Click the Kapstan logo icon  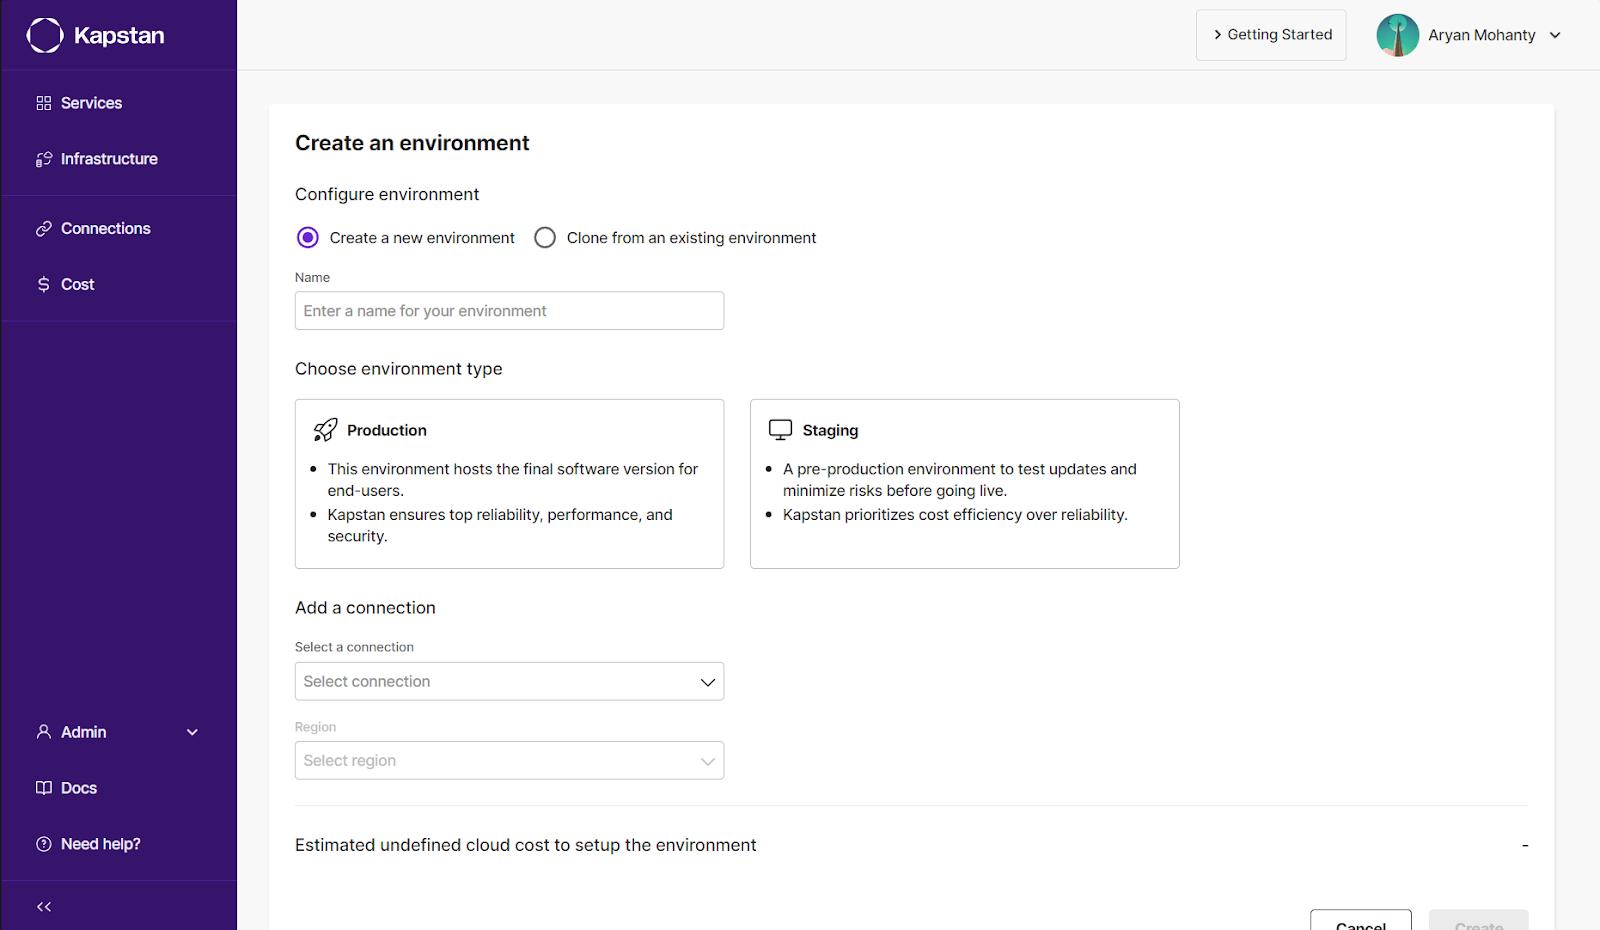pyautogui.click(x=45, y=35)
